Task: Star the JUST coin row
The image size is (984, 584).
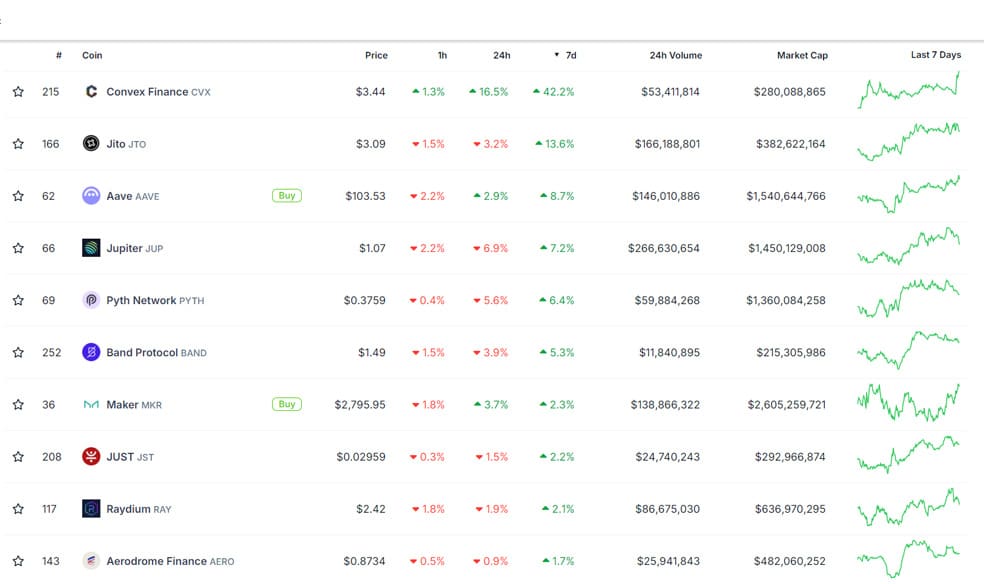Action: tap(18, 456)
